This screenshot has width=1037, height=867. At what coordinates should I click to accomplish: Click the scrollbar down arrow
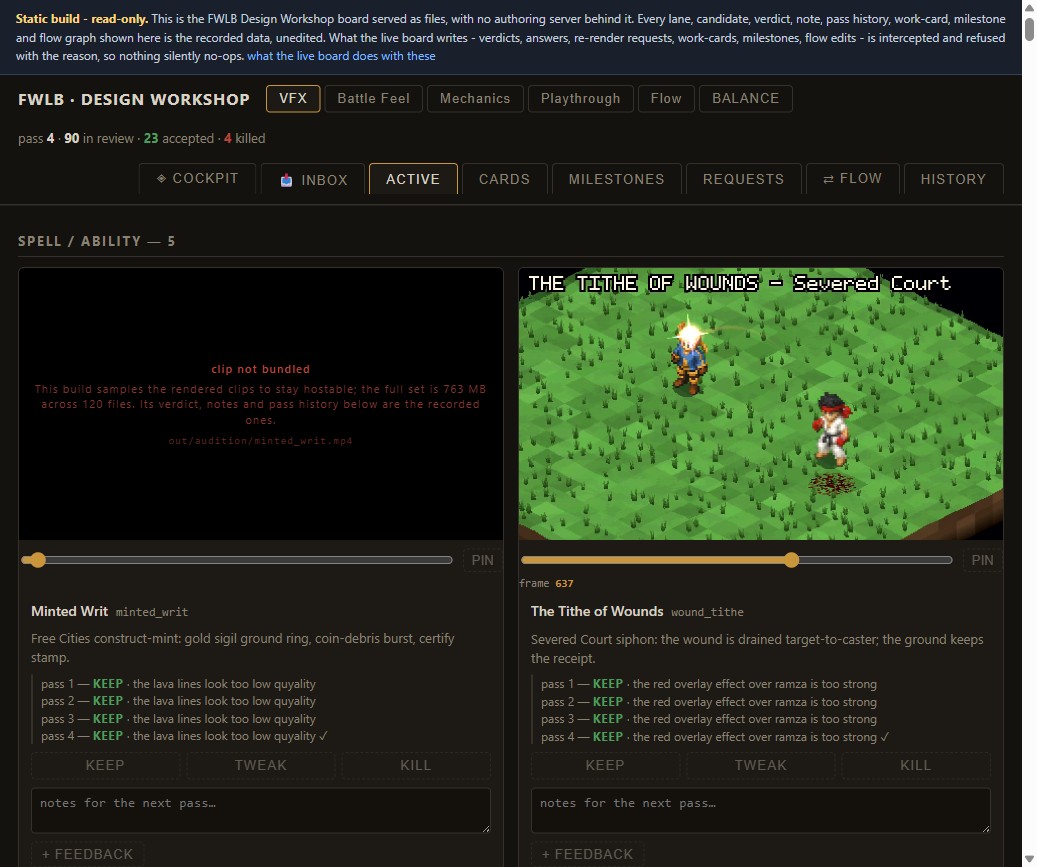[1029, 859]
